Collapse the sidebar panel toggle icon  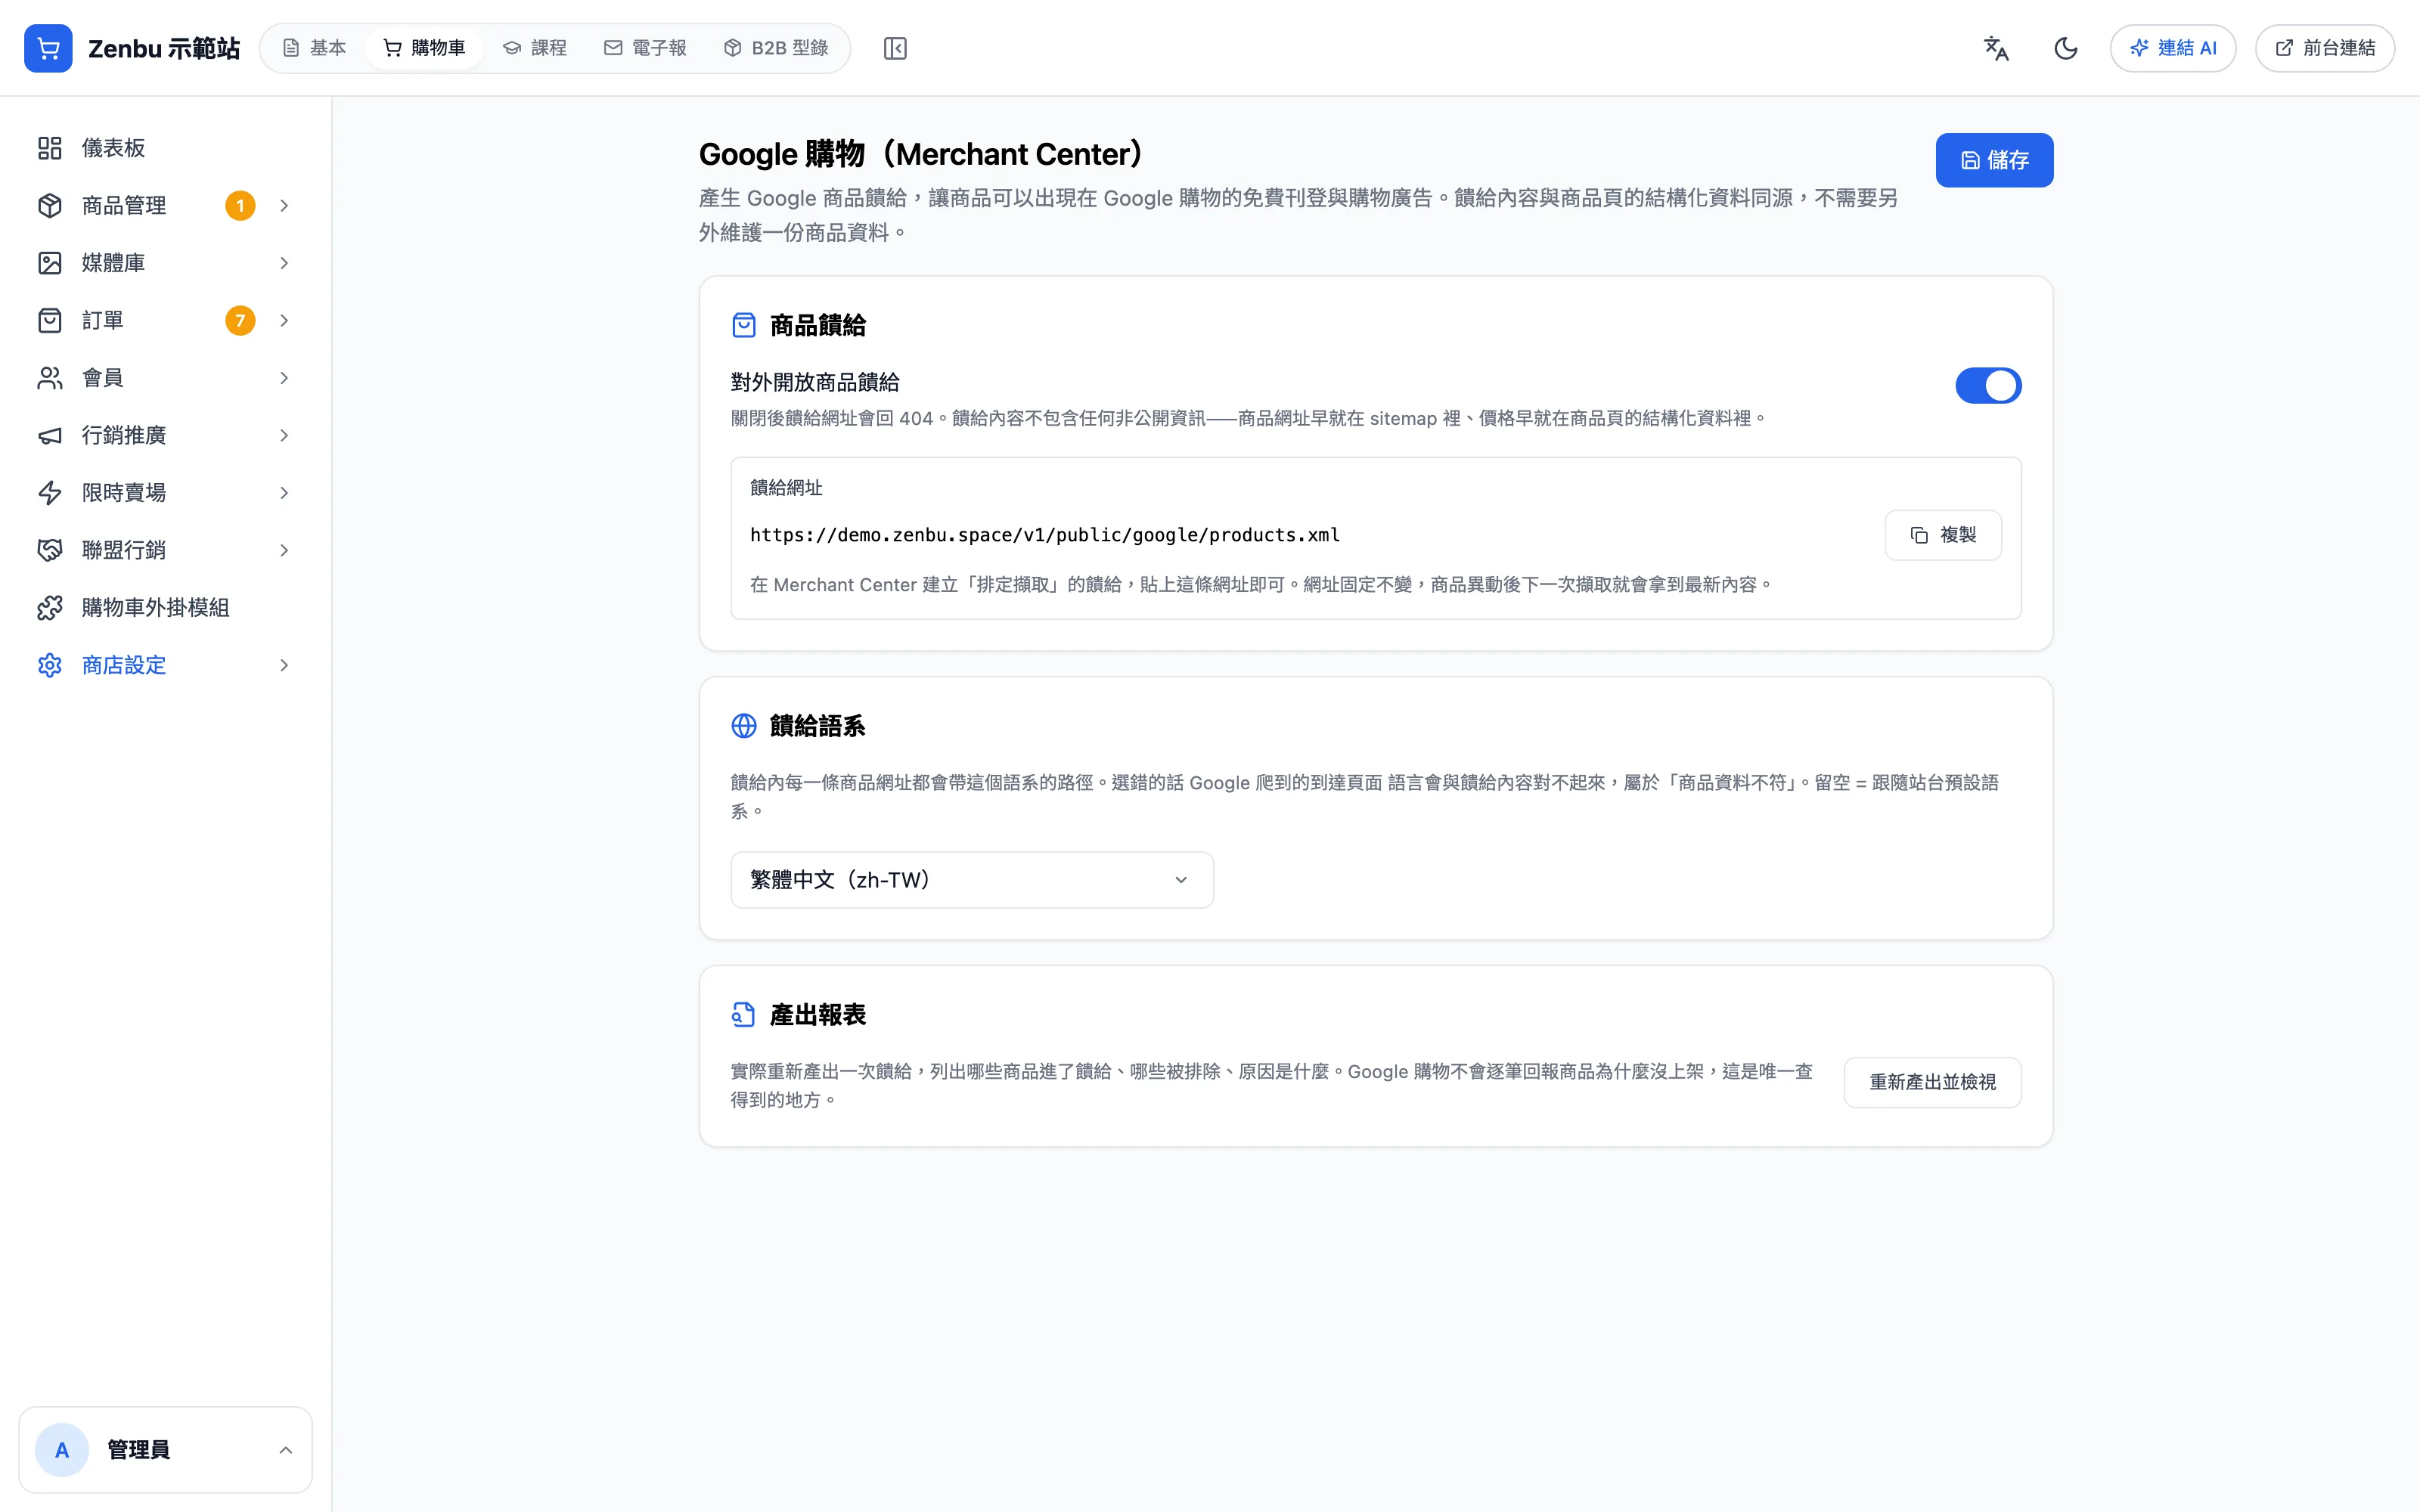[895, 48]
